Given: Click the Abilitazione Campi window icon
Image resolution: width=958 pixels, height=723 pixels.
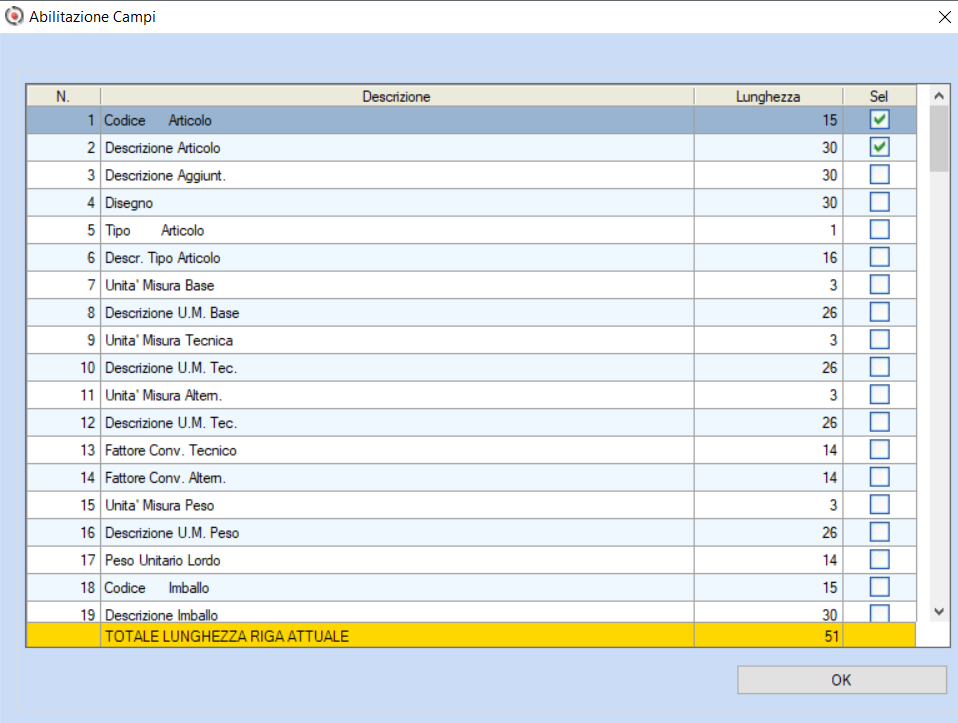Looking at the screenshot, I should [x=13, y=16].
